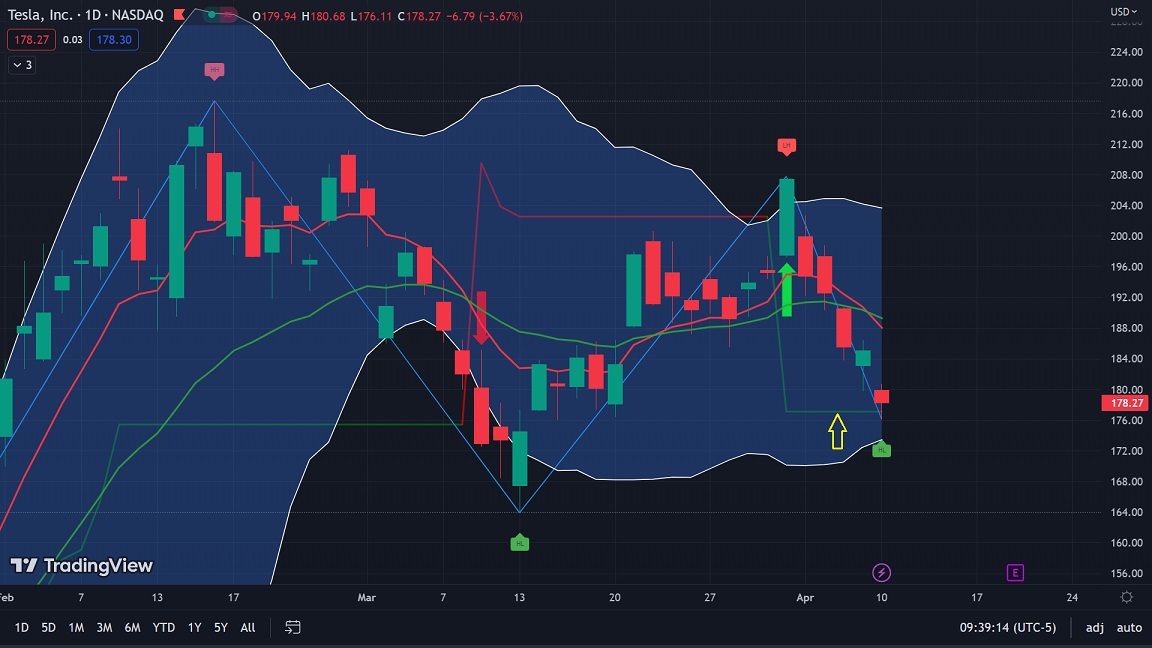Click the Apr date axis label

805,597
